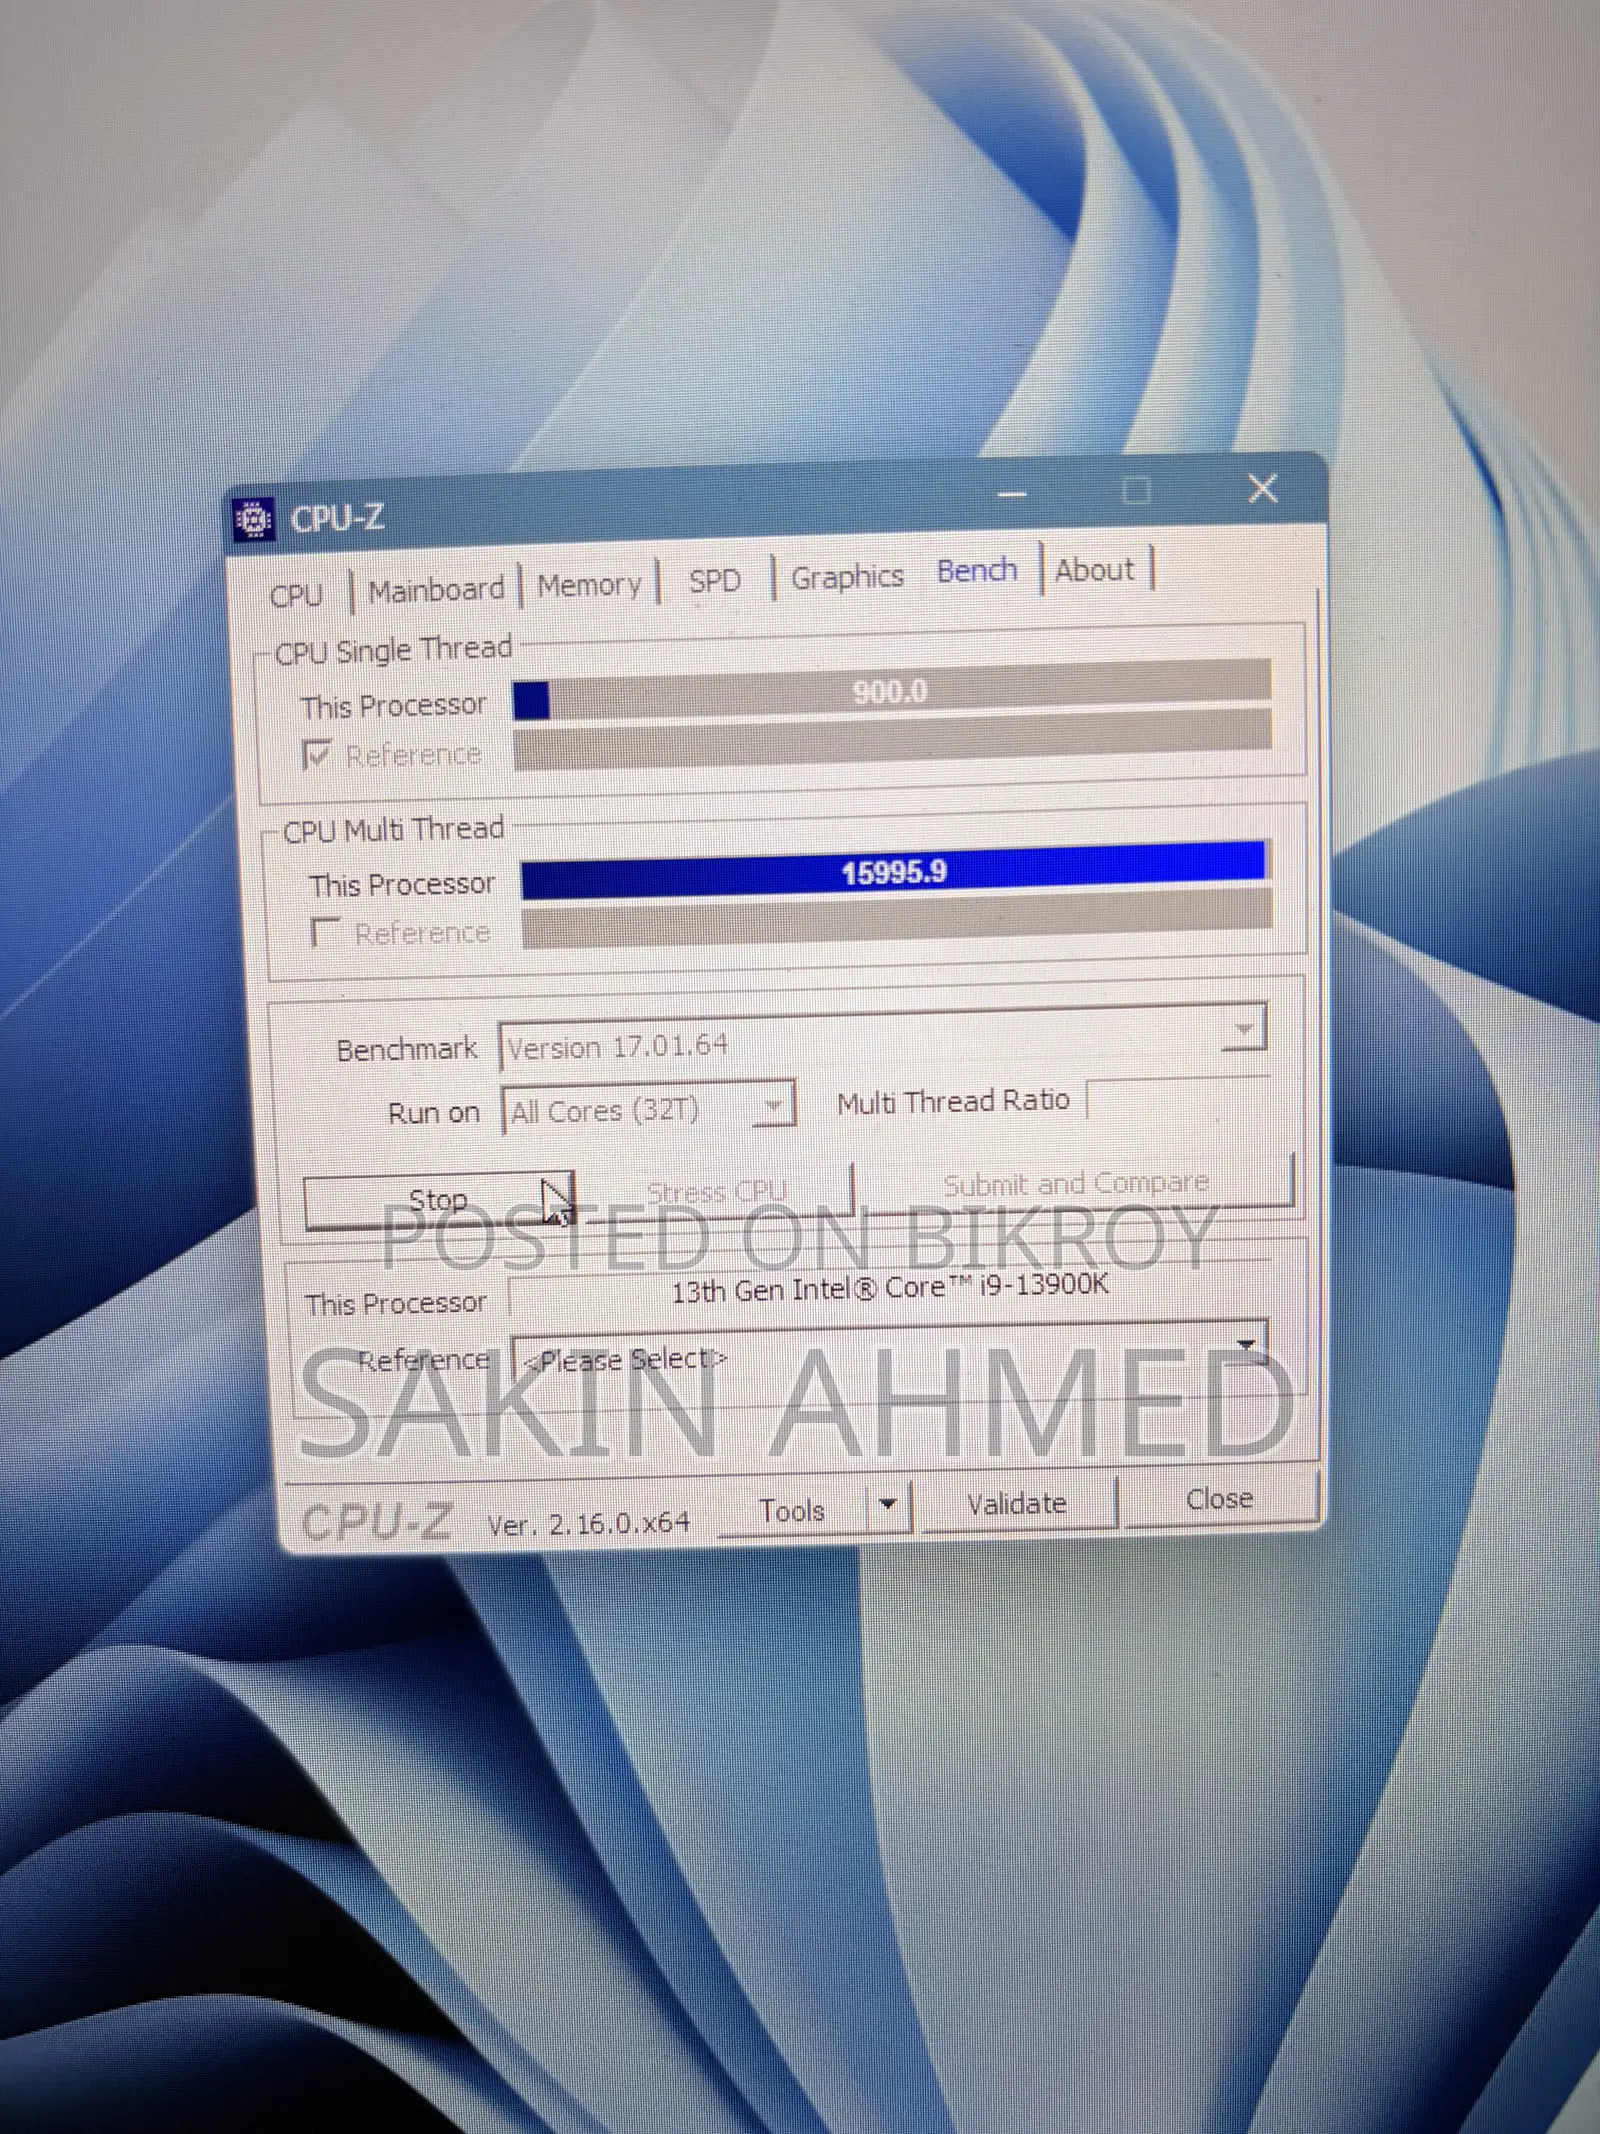Click Submit and Compare button

coord(1077,1184)
